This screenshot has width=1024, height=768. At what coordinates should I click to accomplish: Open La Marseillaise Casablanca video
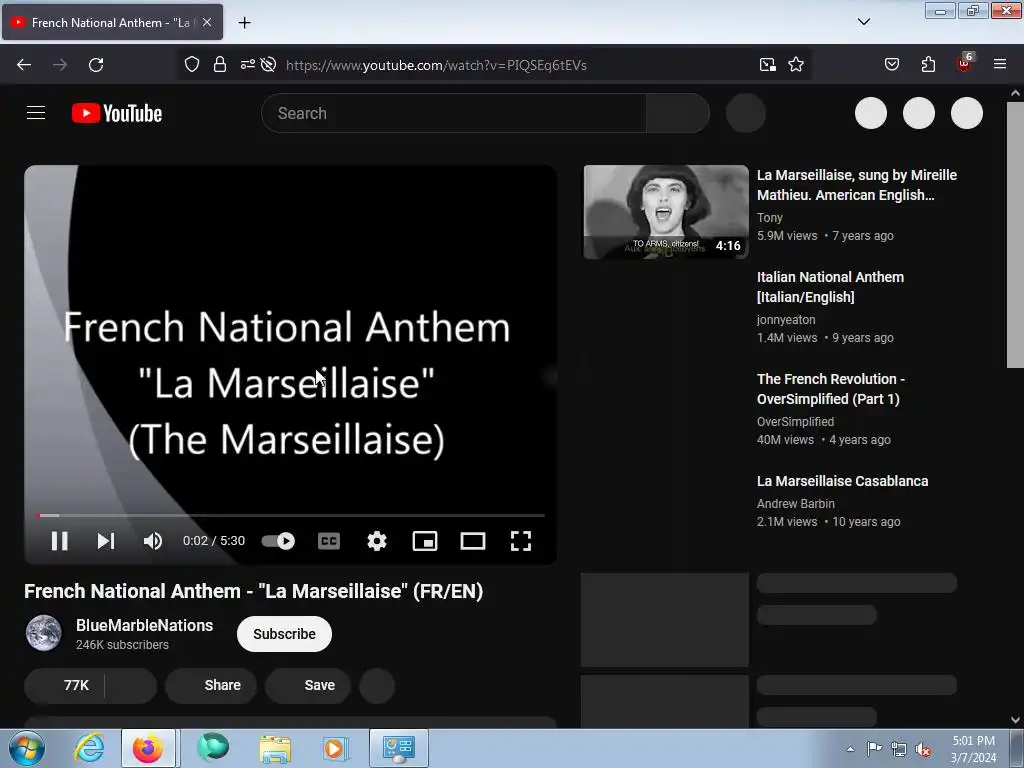842,481
